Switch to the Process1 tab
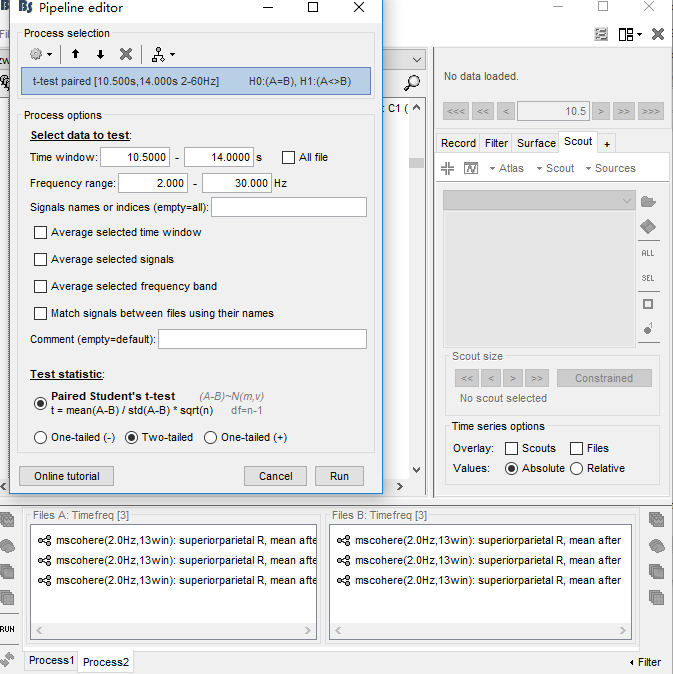Viewport: 673px width, 674px height. 52,660
